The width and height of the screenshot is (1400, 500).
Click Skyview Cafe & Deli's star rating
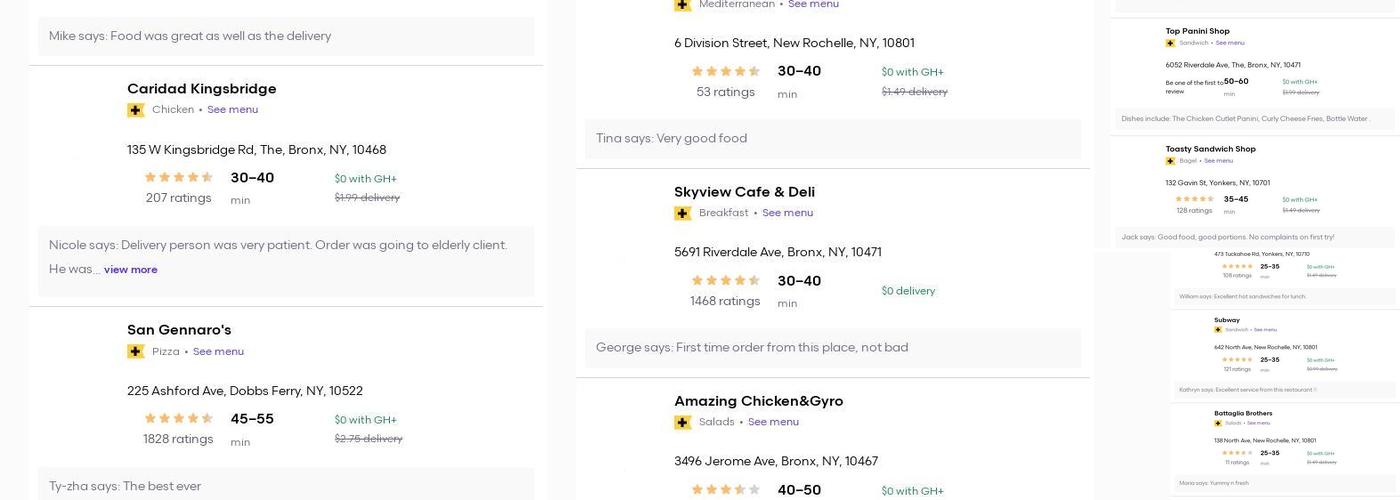tap(726, 281)
